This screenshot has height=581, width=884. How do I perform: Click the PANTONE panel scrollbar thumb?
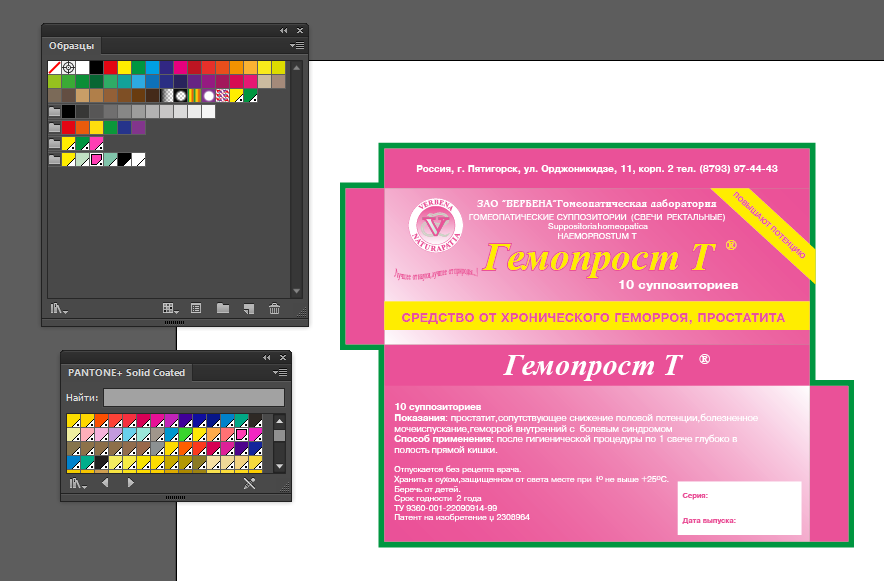click(279, 436)
